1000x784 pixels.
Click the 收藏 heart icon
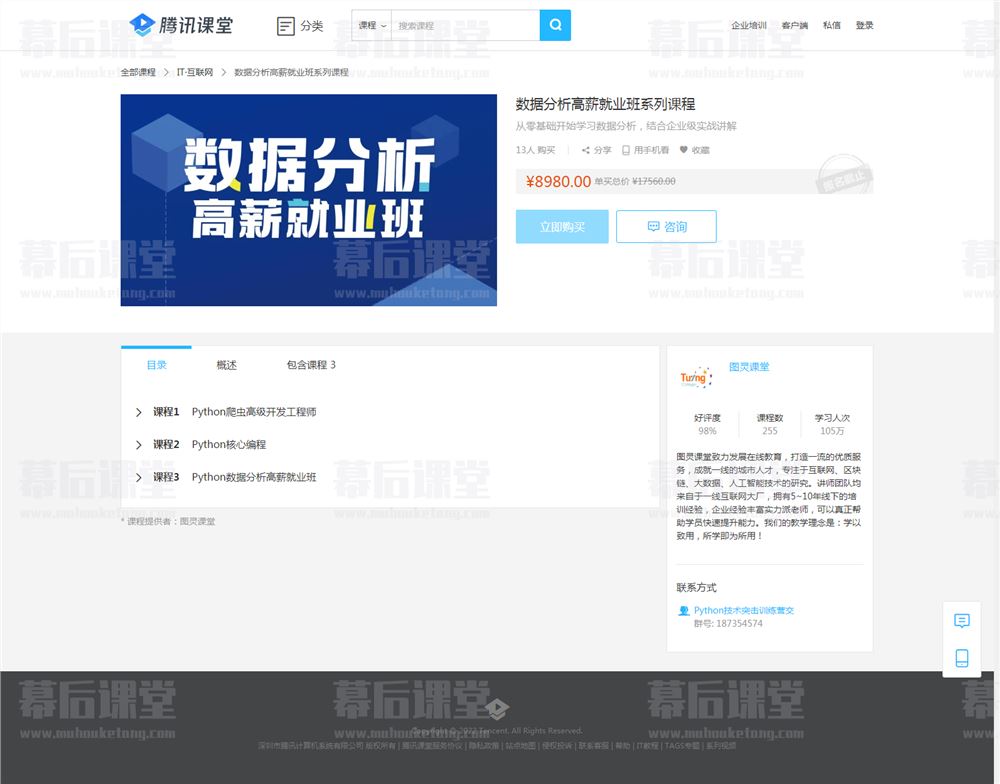pos(684,150)
